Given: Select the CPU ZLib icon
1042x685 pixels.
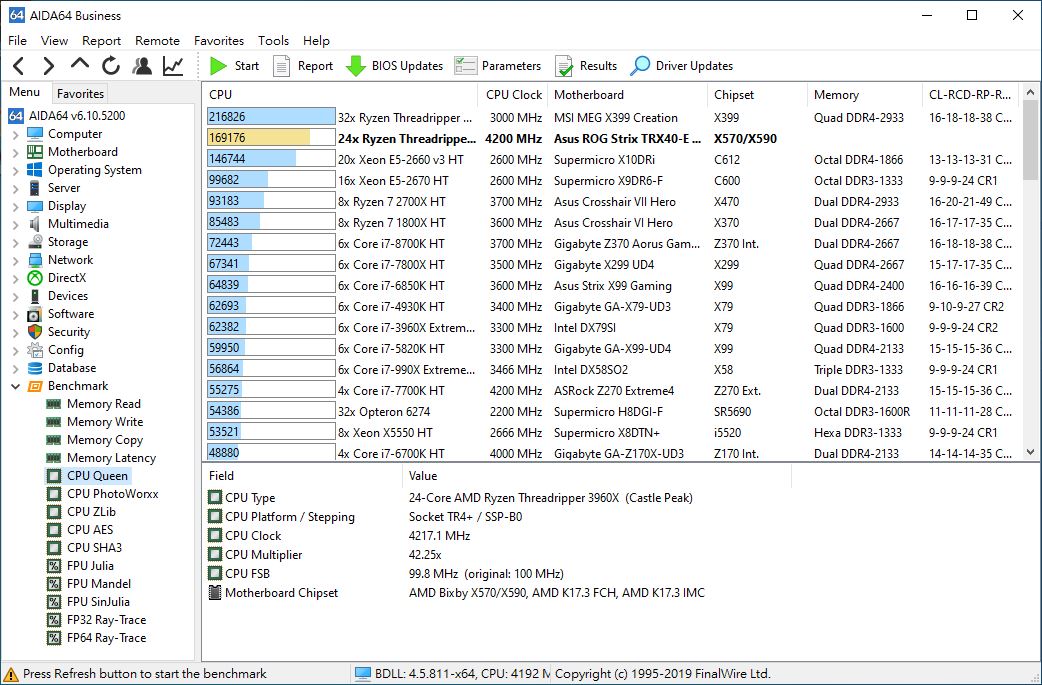Looking at the screenshot, I should [54, 512].
